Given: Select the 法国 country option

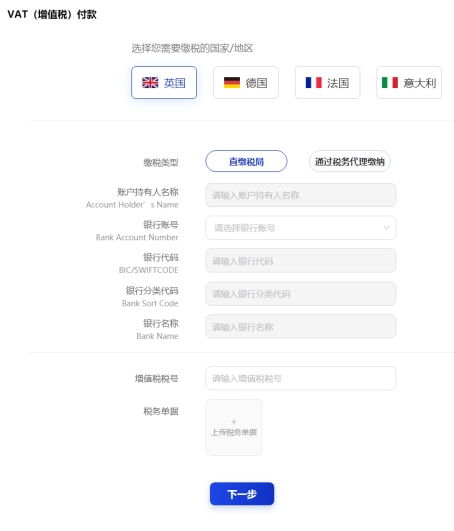Looking at the screenshot, I should click(x=327, y=83).
